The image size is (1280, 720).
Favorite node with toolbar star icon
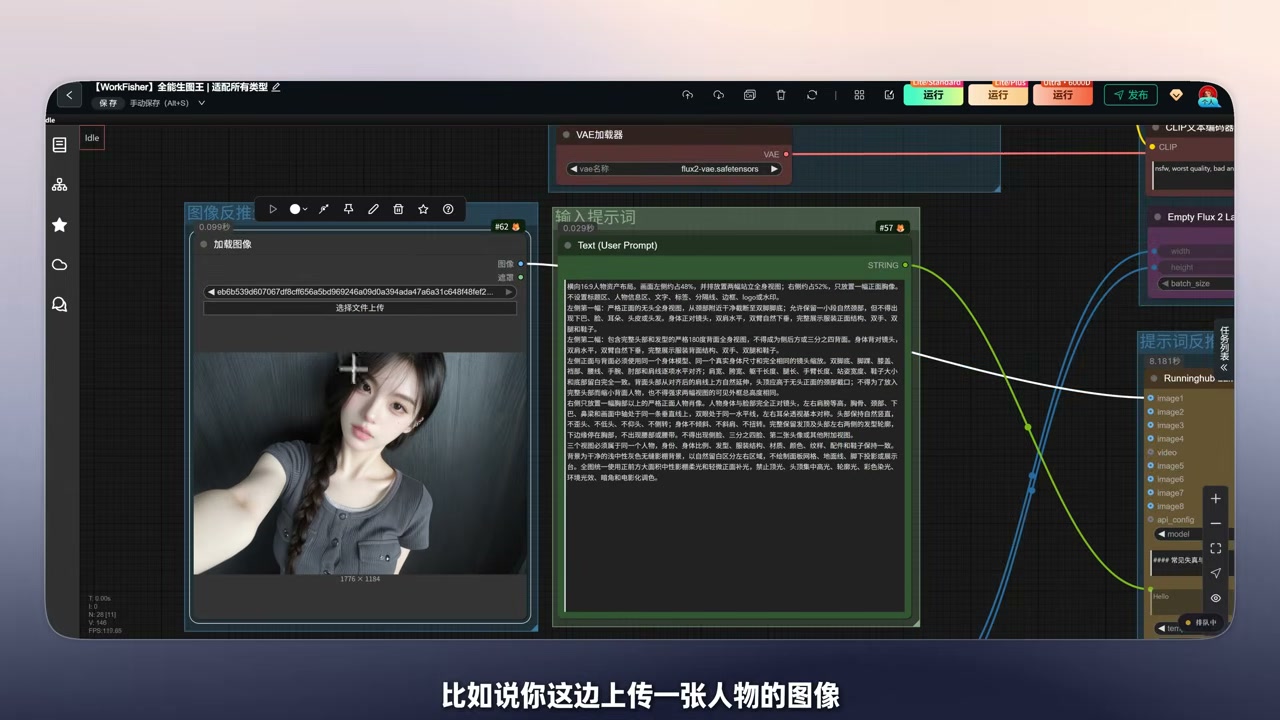[423, 209]
